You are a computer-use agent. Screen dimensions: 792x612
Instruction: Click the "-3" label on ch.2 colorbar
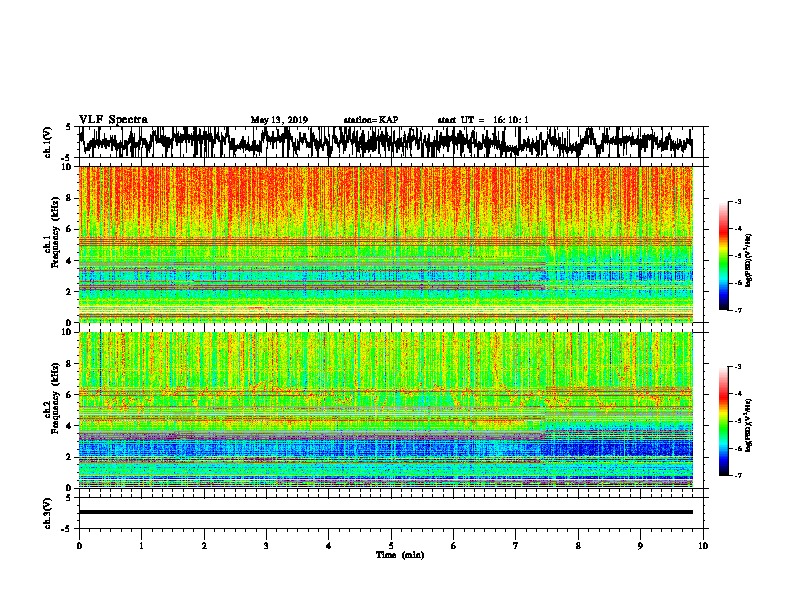pos(737,367)
